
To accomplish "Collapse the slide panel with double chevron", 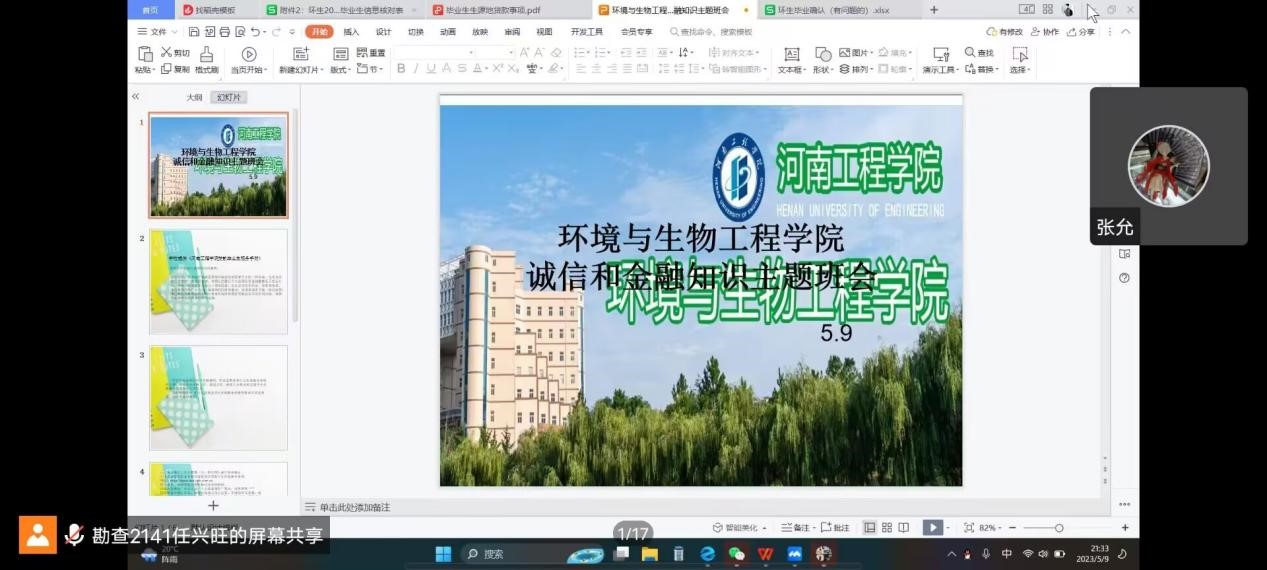I will point(136,96).
